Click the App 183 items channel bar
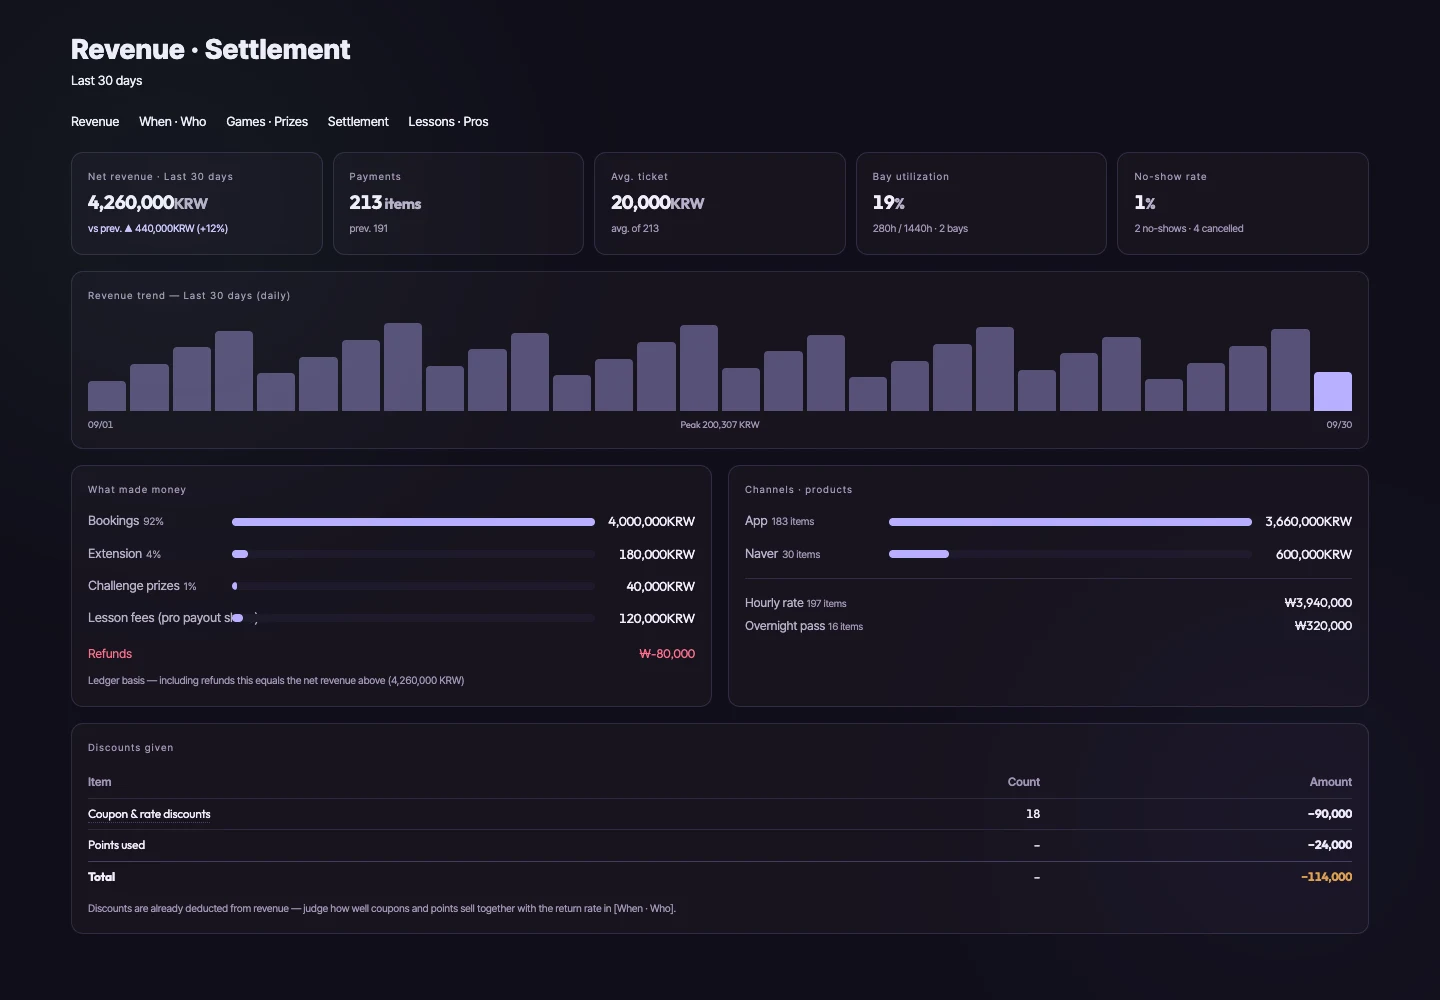Image resolution: width=1440 pixels, height=1000 pixels. [1070, 522]
